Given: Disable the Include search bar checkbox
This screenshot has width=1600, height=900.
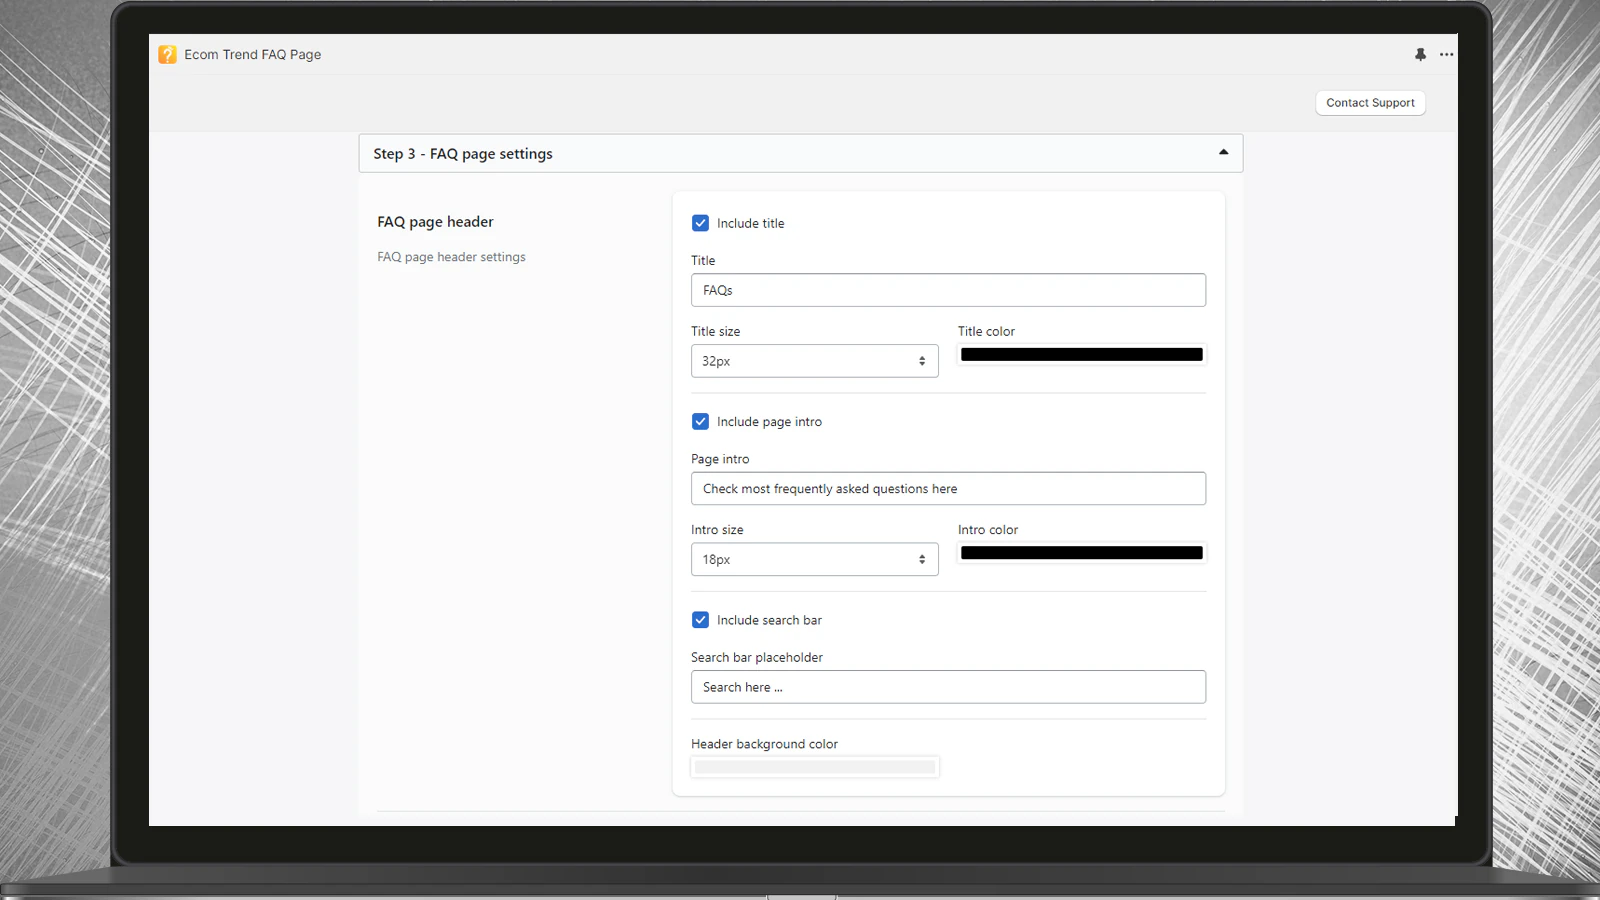Looking at the screenshot, I should pos(700,620).
